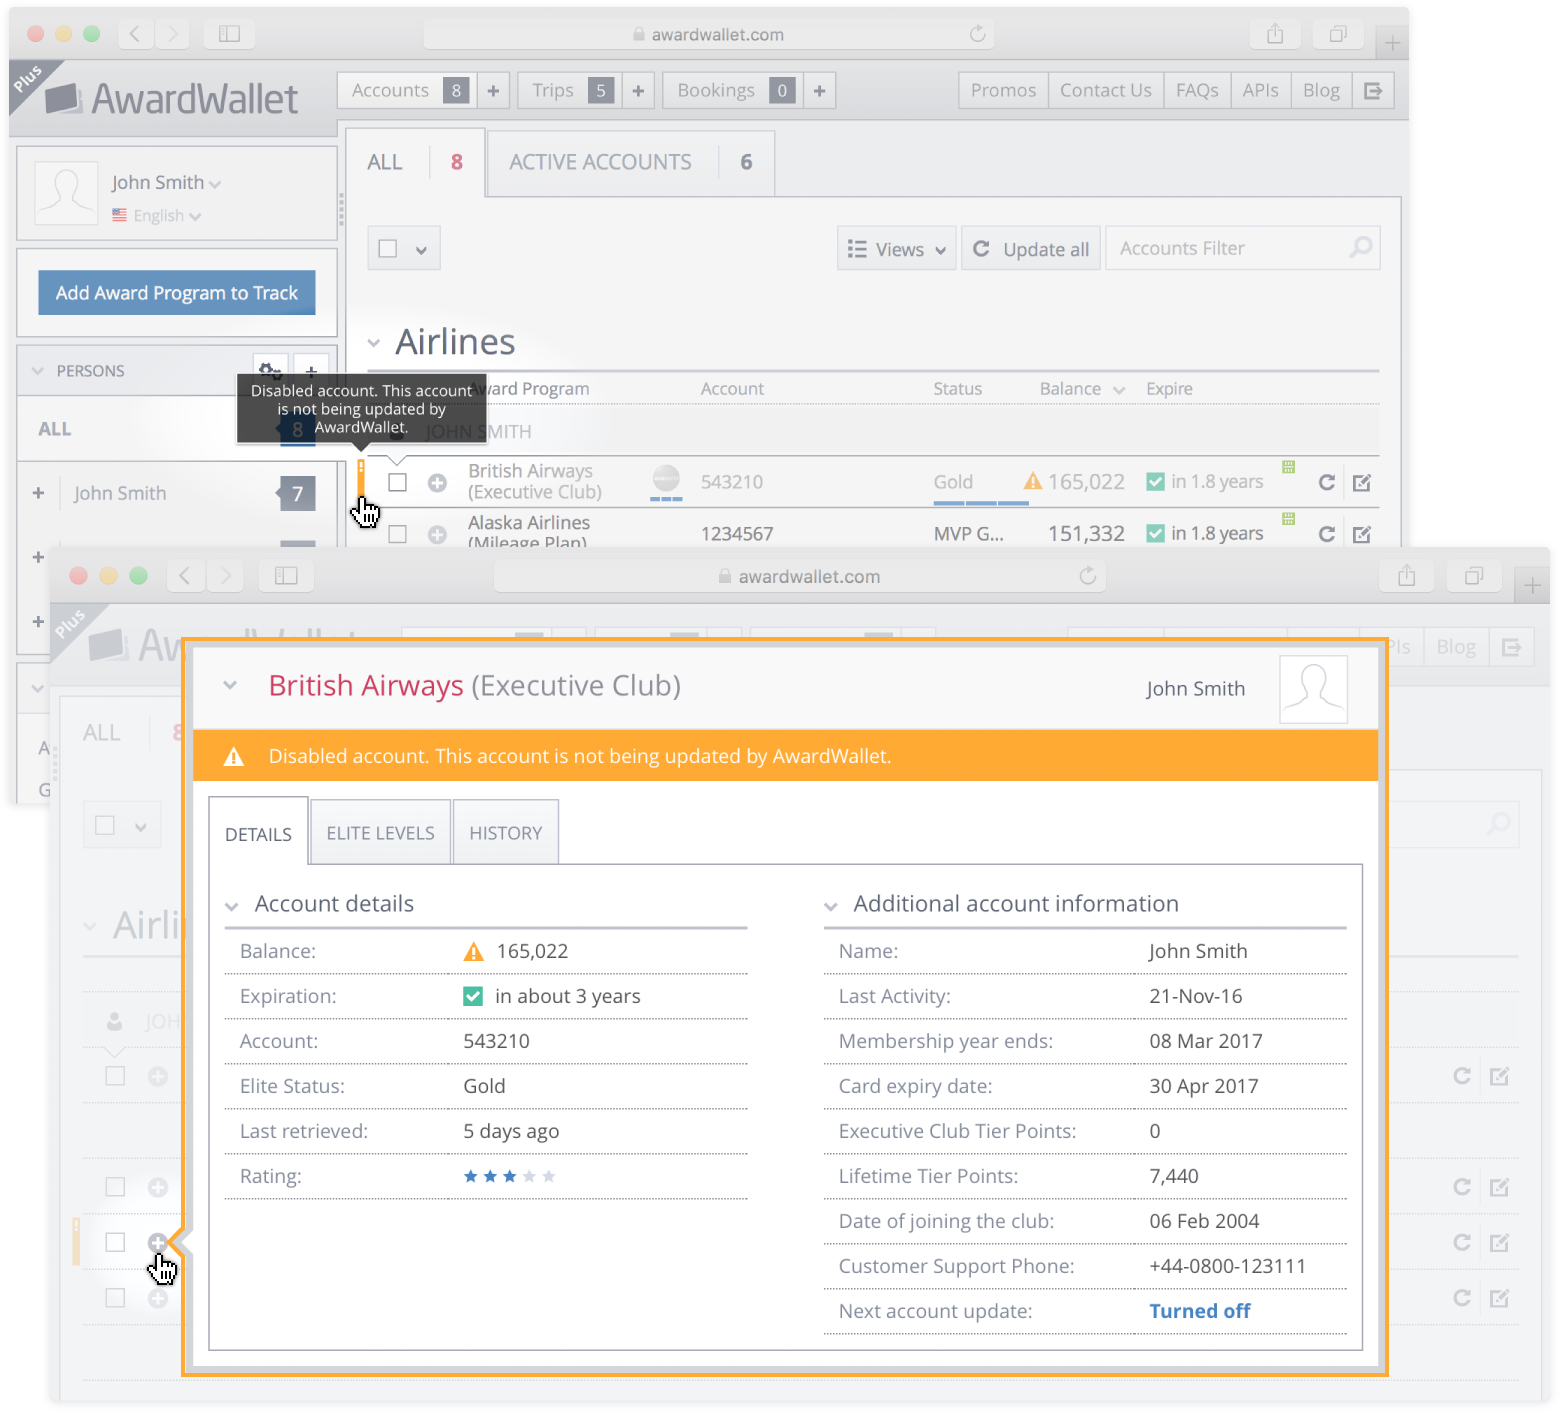The width and height of the screenshot is (1559, 1412).
Task: Open the FAQs menu item
Action: 1197,90
